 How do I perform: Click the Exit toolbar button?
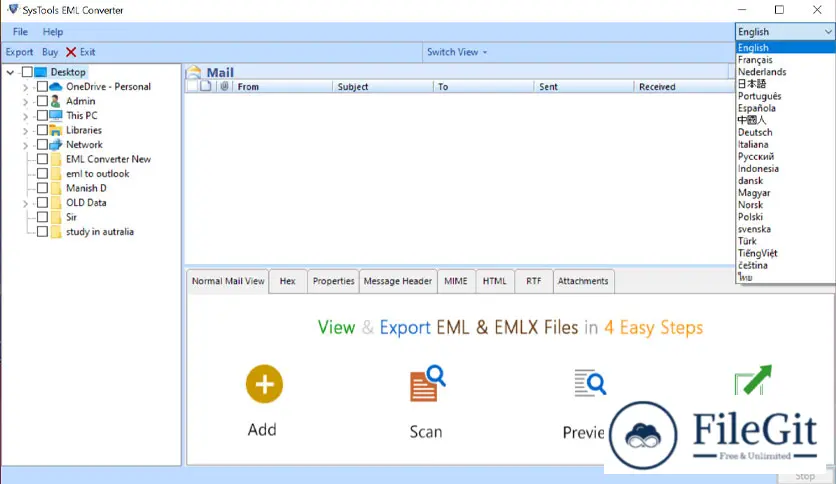(81, 52)
